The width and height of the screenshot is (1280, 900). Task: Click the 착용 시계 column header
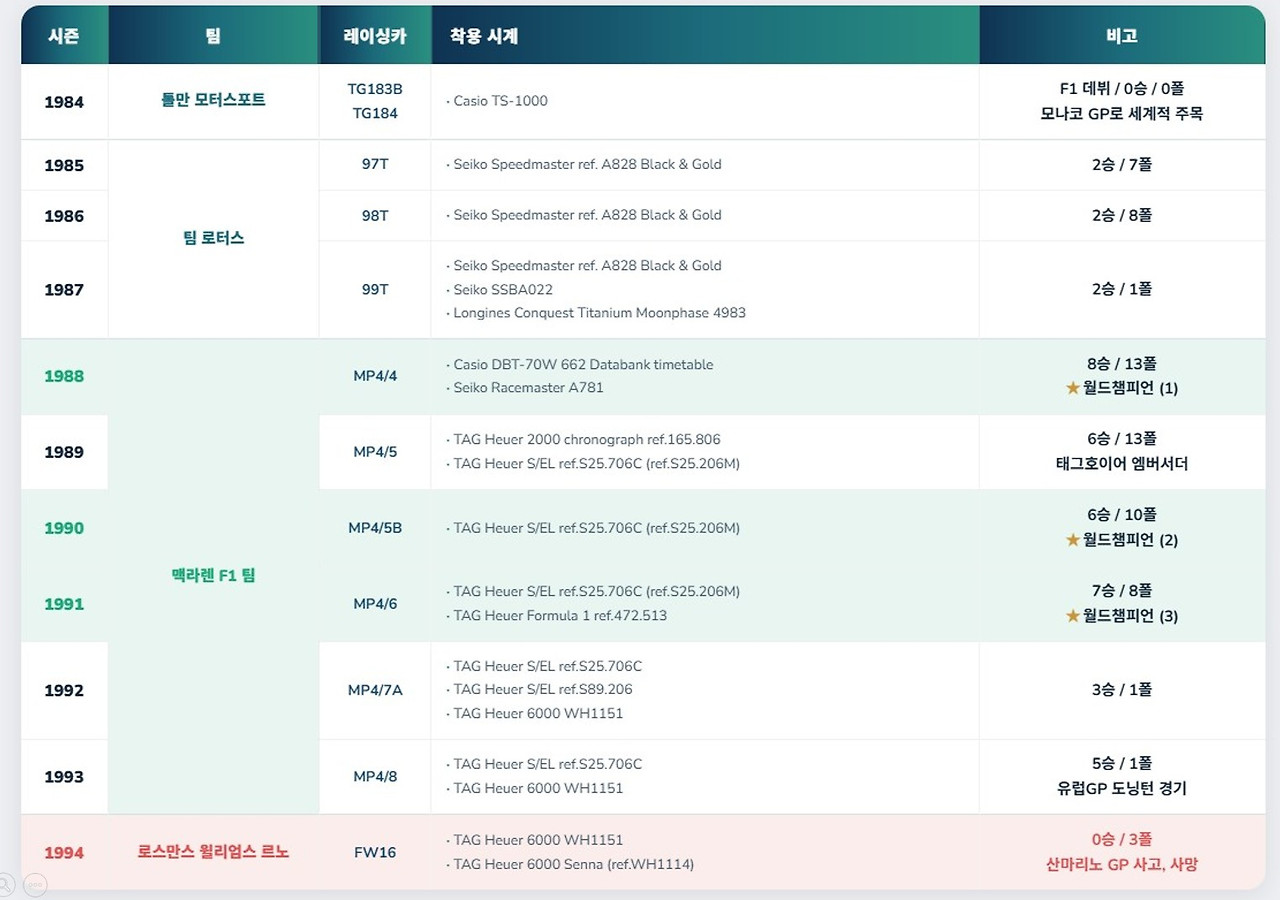705,36
